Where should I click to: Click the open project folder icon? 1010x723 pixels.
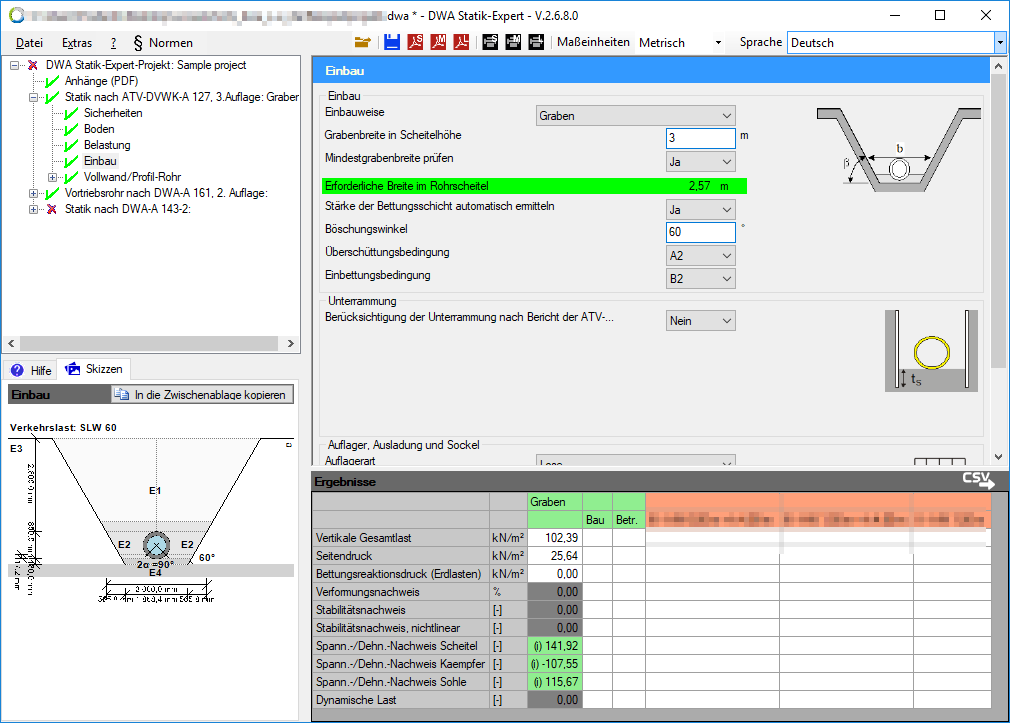[x=363, y=42]
